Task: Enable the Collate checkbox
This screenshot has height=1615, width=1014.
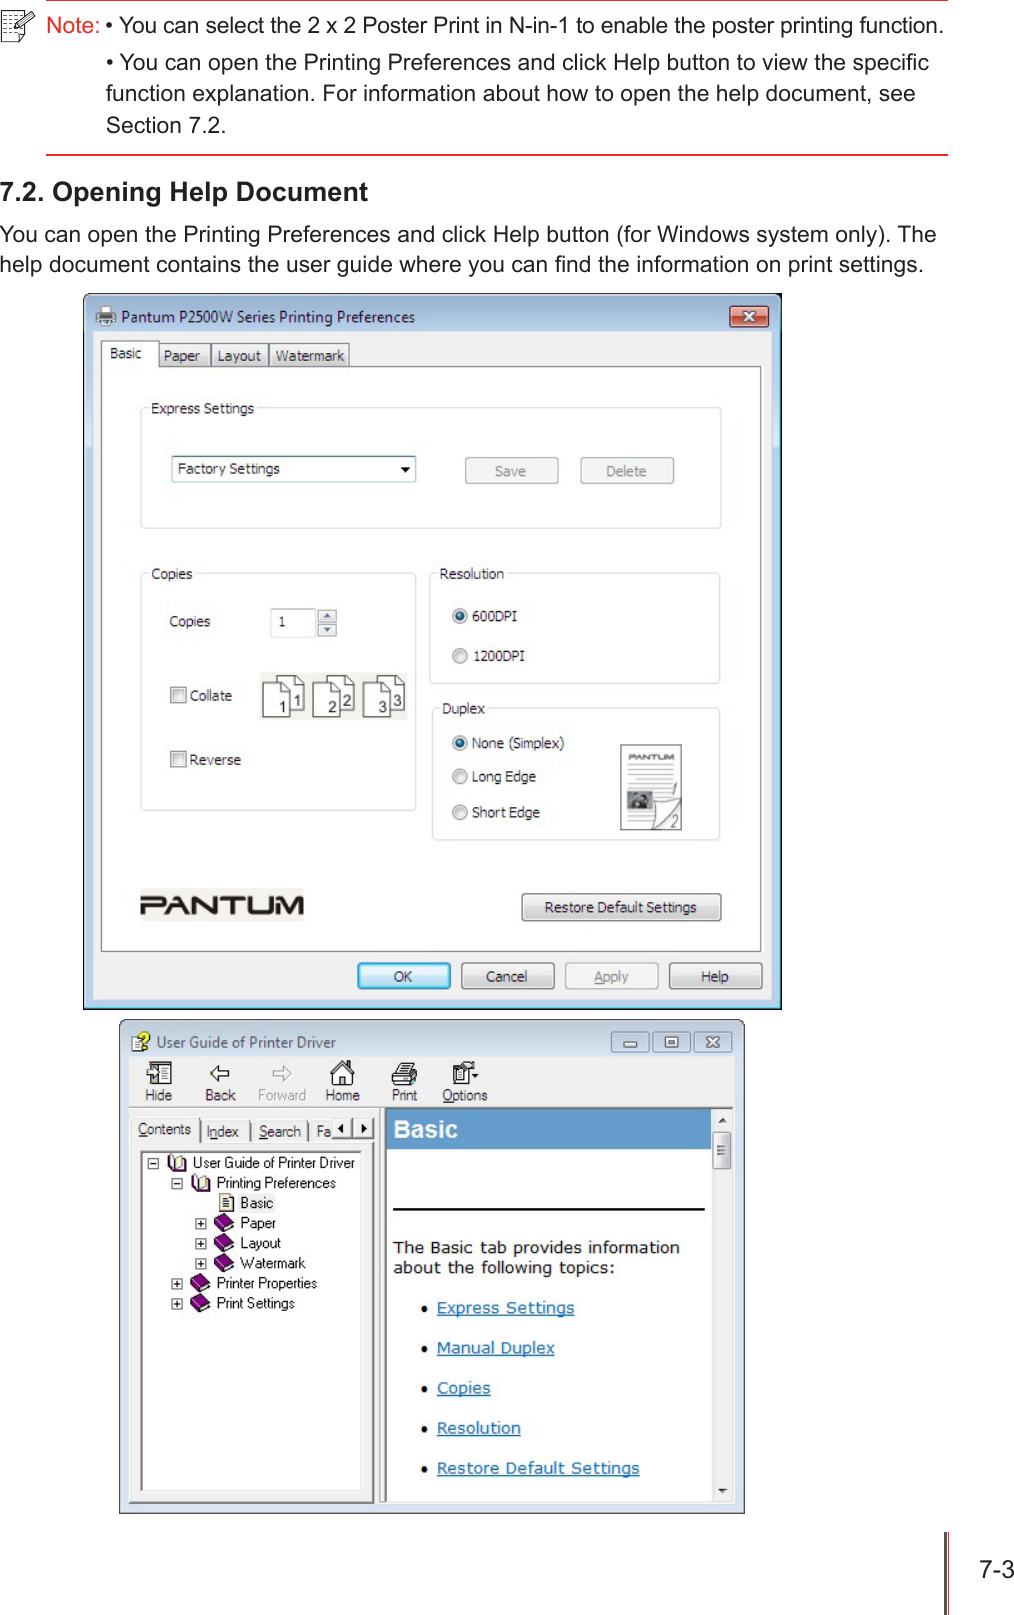Action: [x=178, y=695]
